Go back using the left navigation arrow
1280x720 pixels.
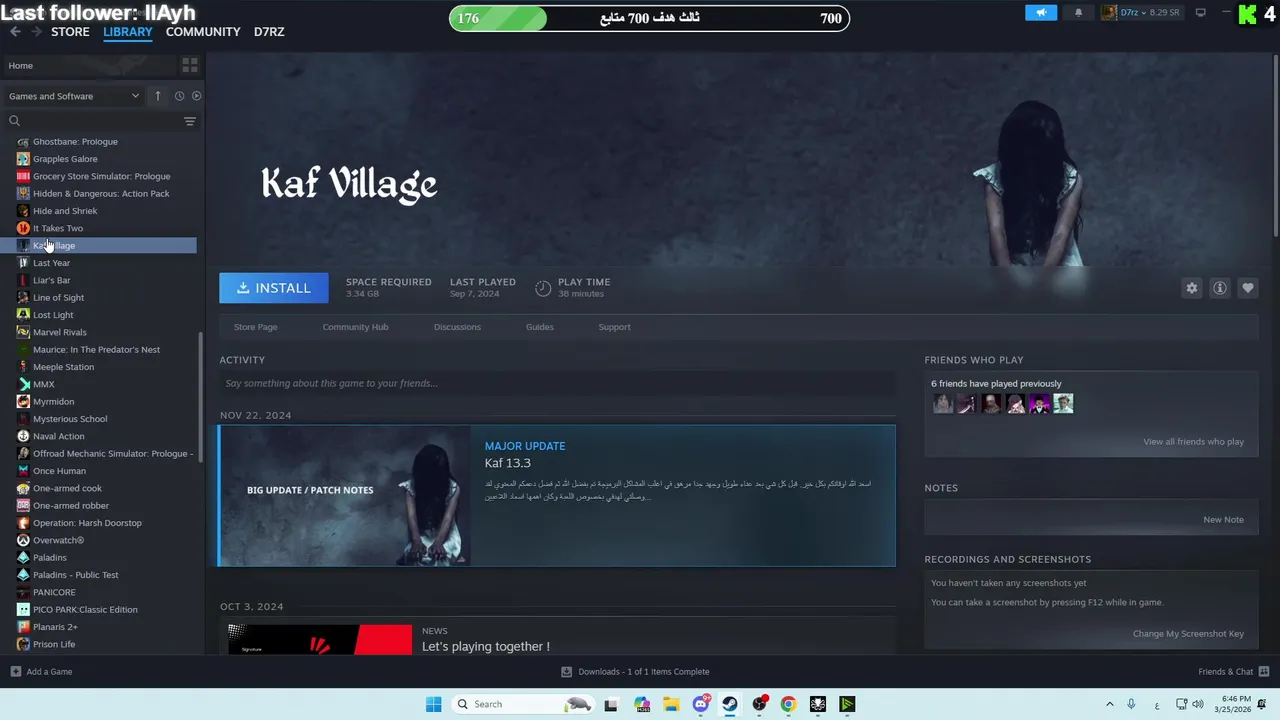point(15,32)
